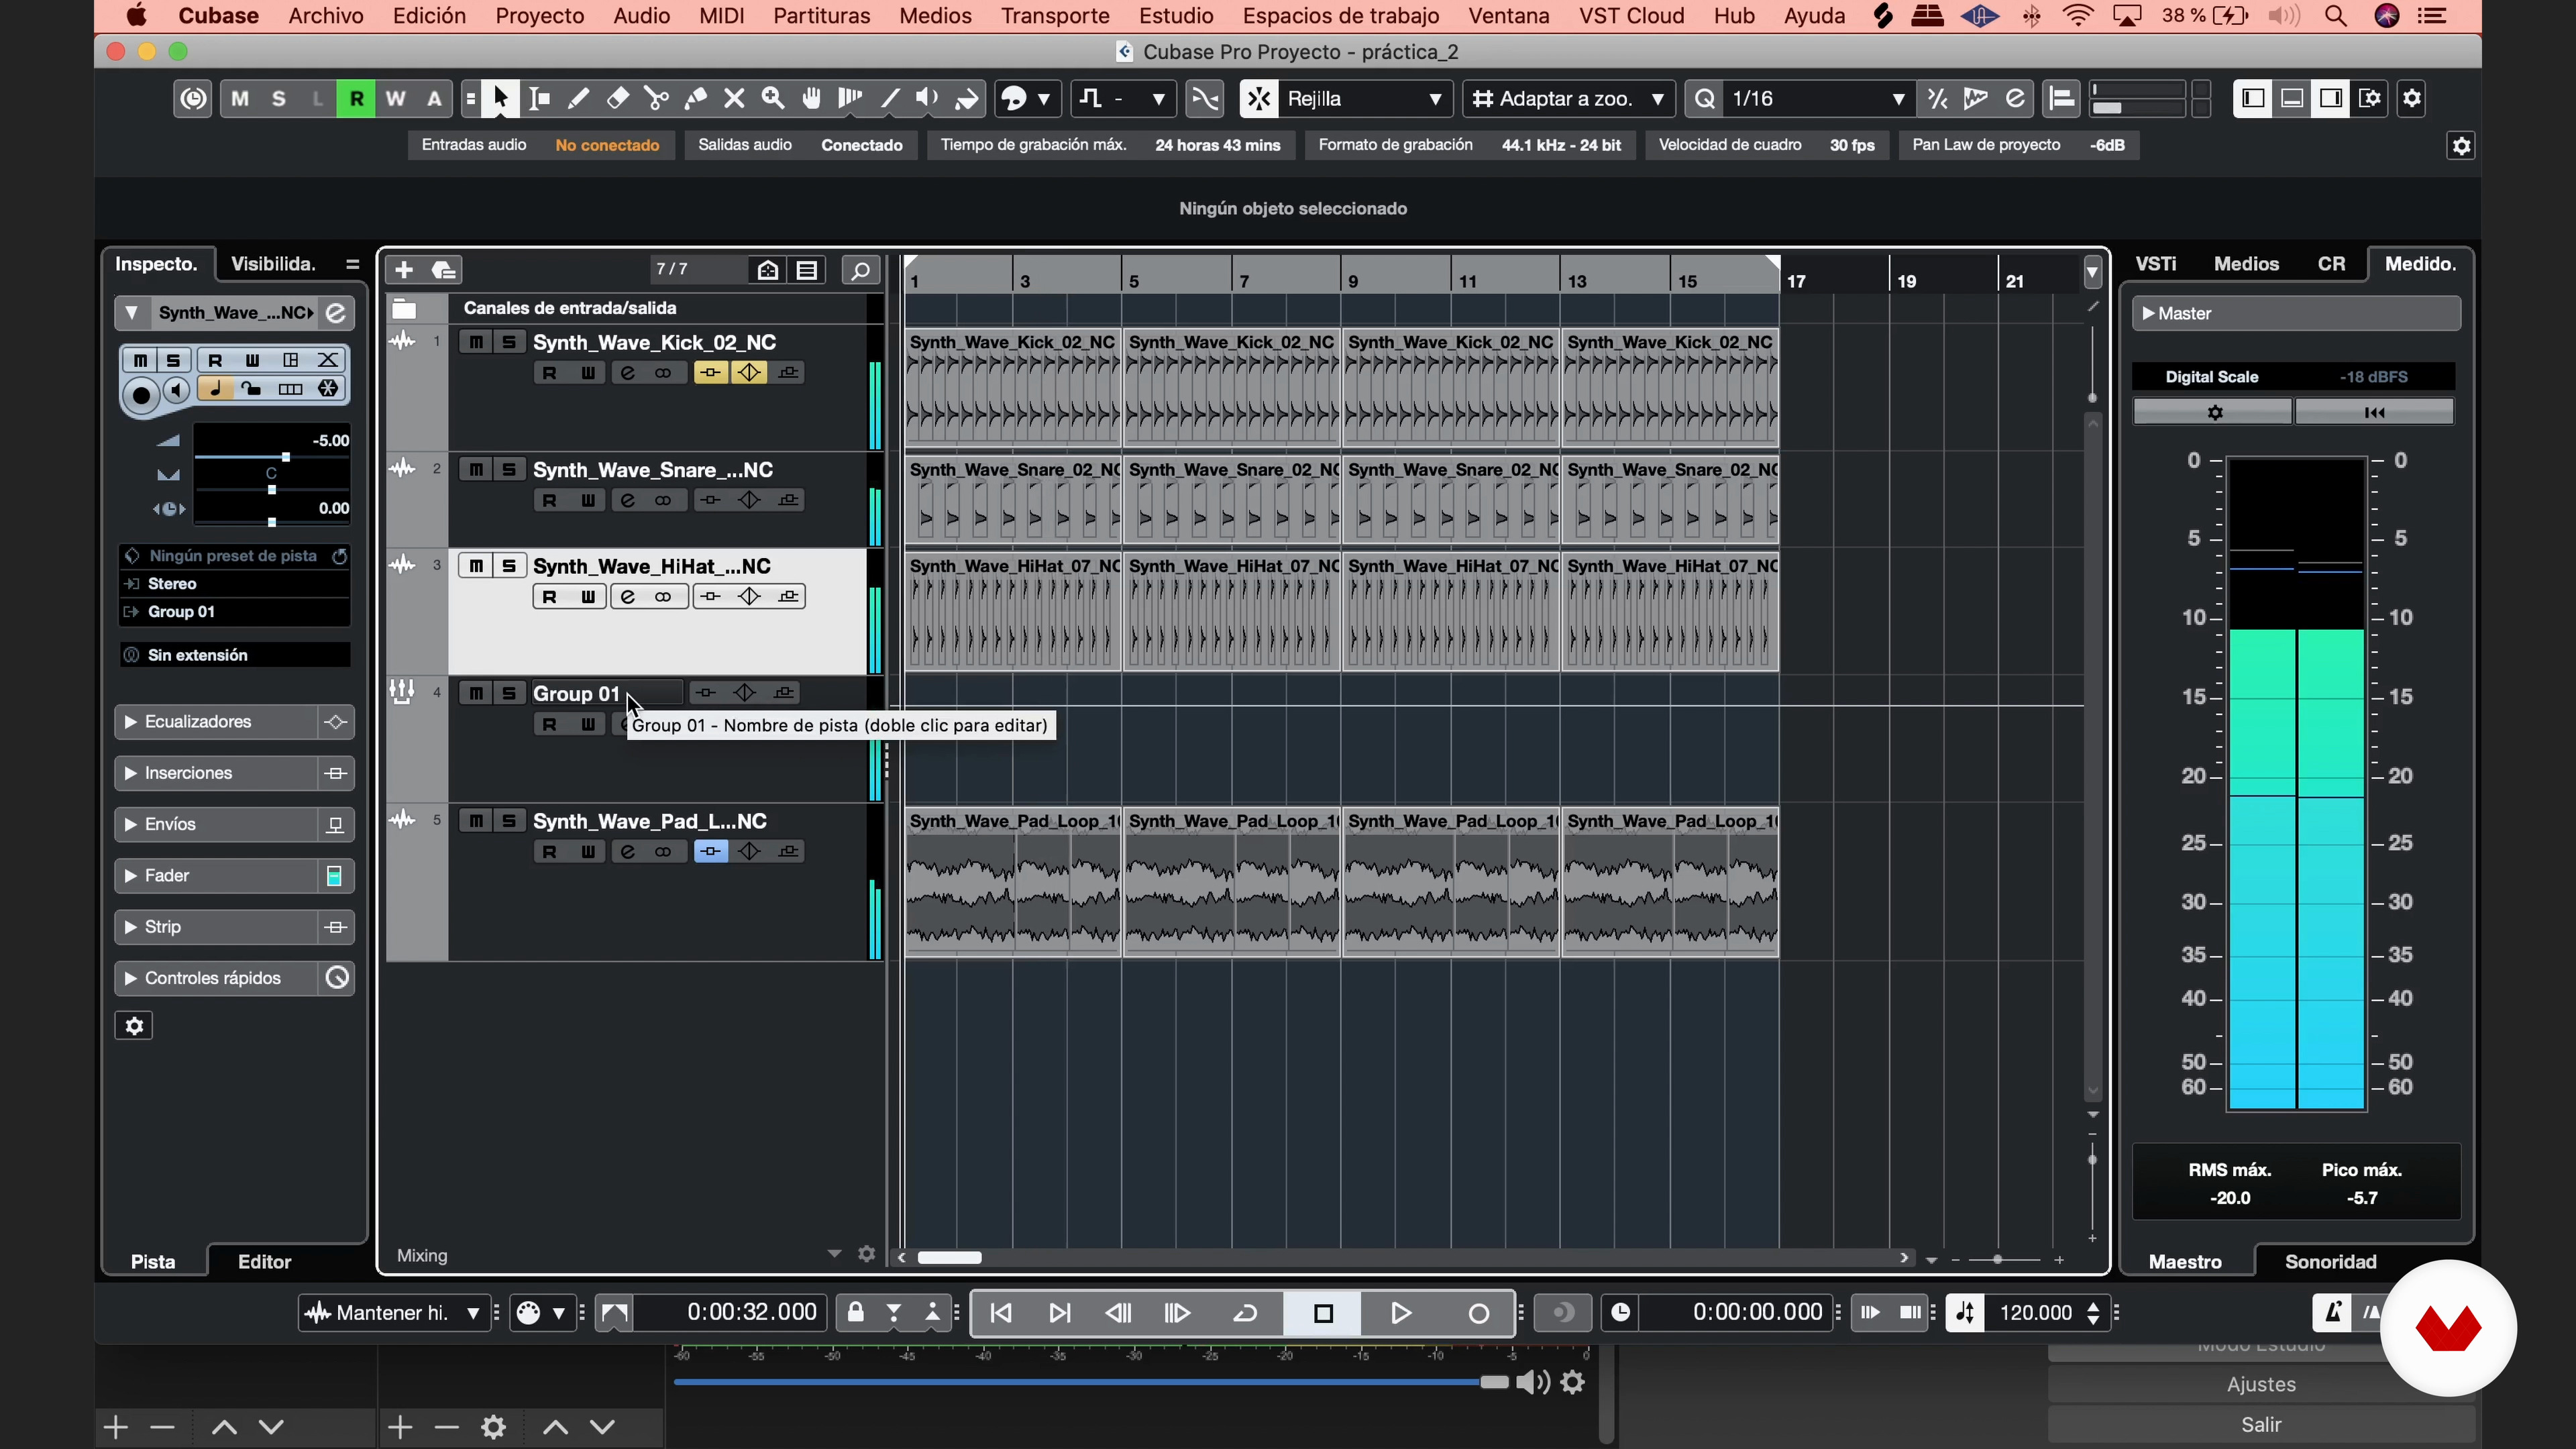Viewport: 2576px width, 1449px height.
Task: Expand the Fader inspector section
Action: (130, 875)
